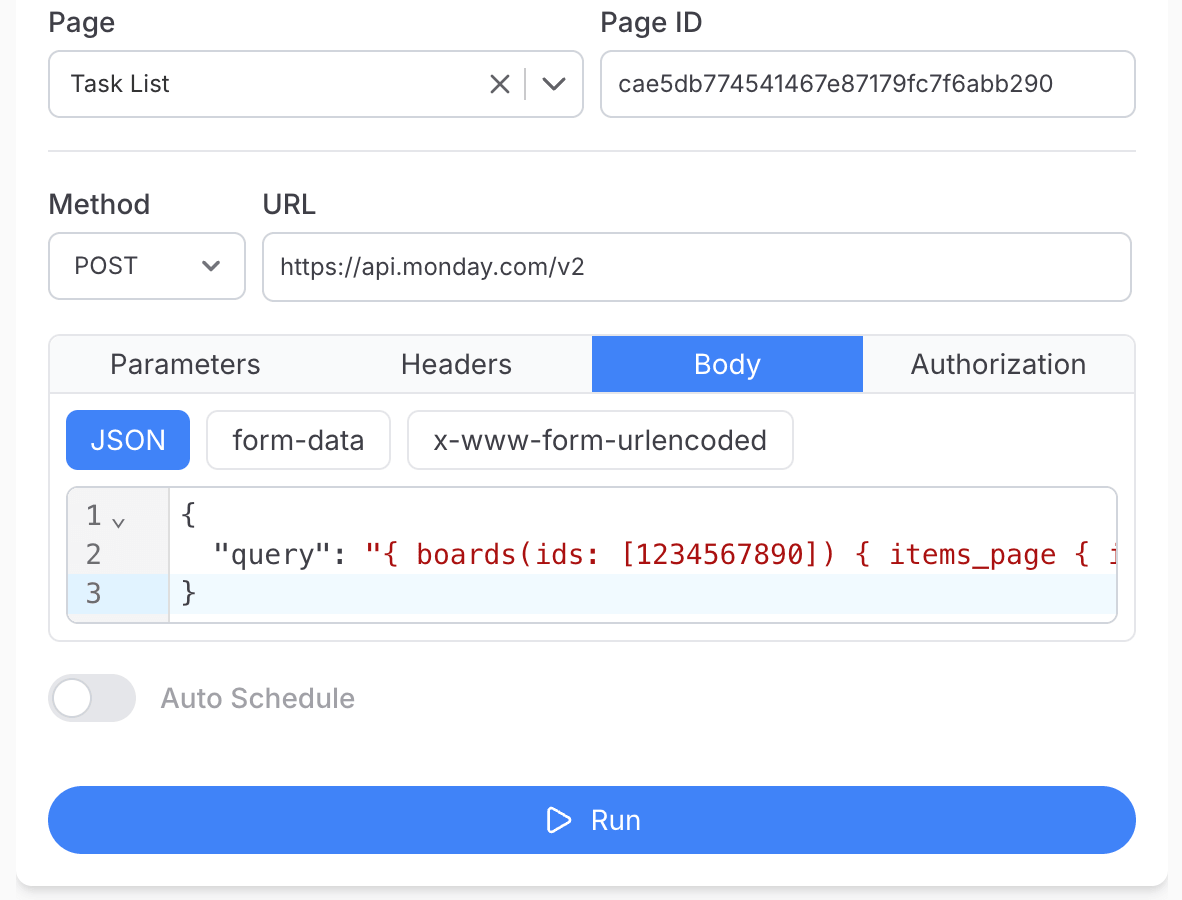Choose the form-data body type
This screenshot has height=900, width=1182.
[x=299, y=440]
